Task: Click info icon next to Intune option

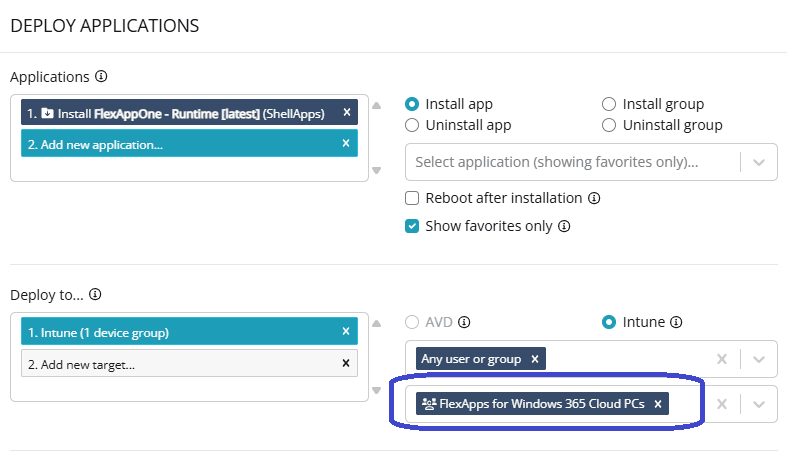Action: pyautogui.click(x=676, y=322)
